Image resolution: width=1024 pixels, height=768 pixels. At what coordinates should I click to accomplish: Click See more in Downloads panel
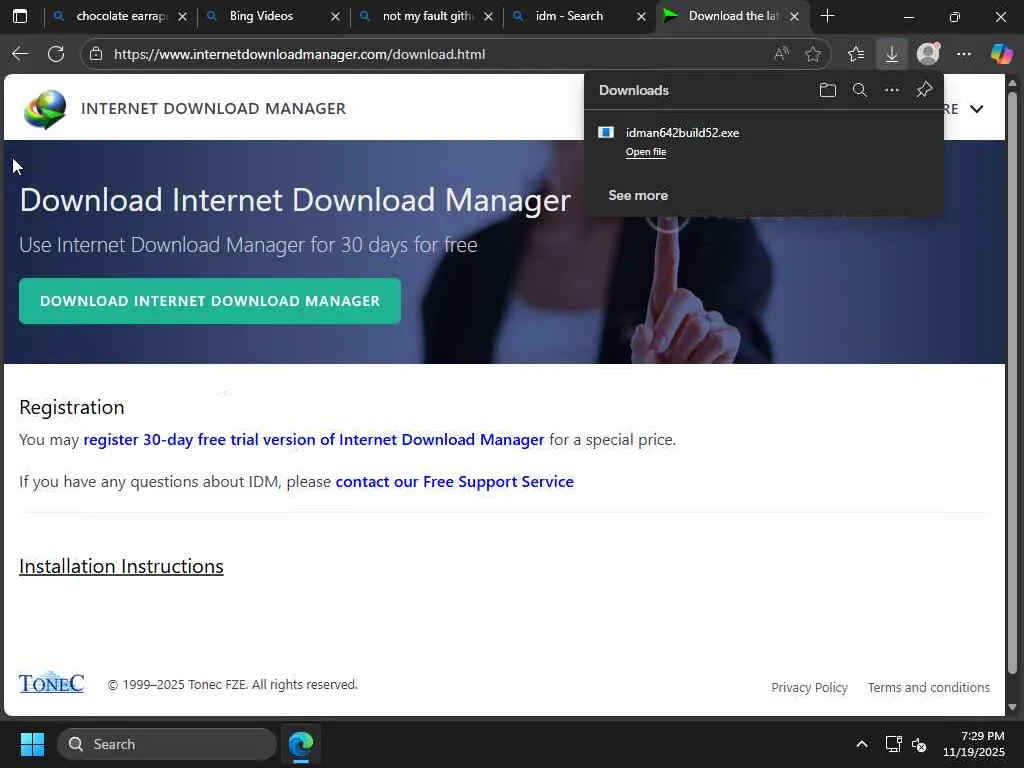(x=638, y=195)
